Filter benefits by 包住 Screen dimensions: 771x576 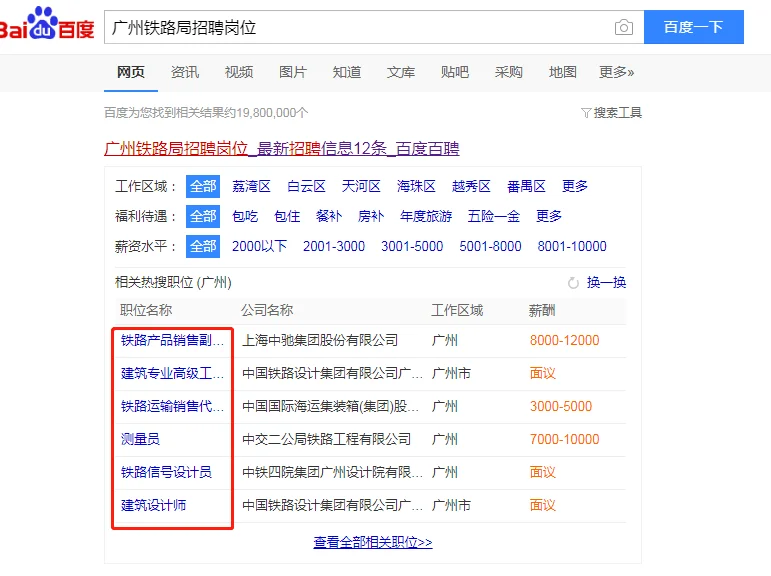point(287,216)
